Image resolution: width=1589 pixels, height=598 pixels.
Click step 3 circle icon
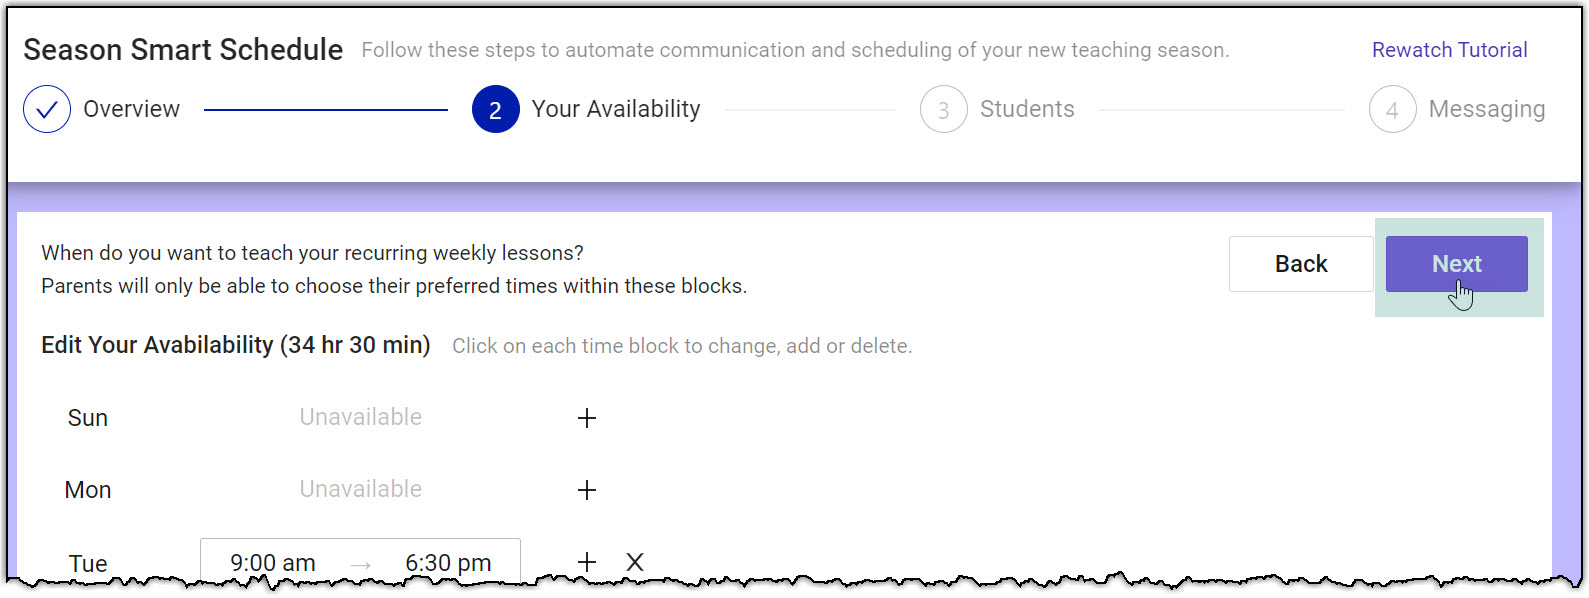943,109
